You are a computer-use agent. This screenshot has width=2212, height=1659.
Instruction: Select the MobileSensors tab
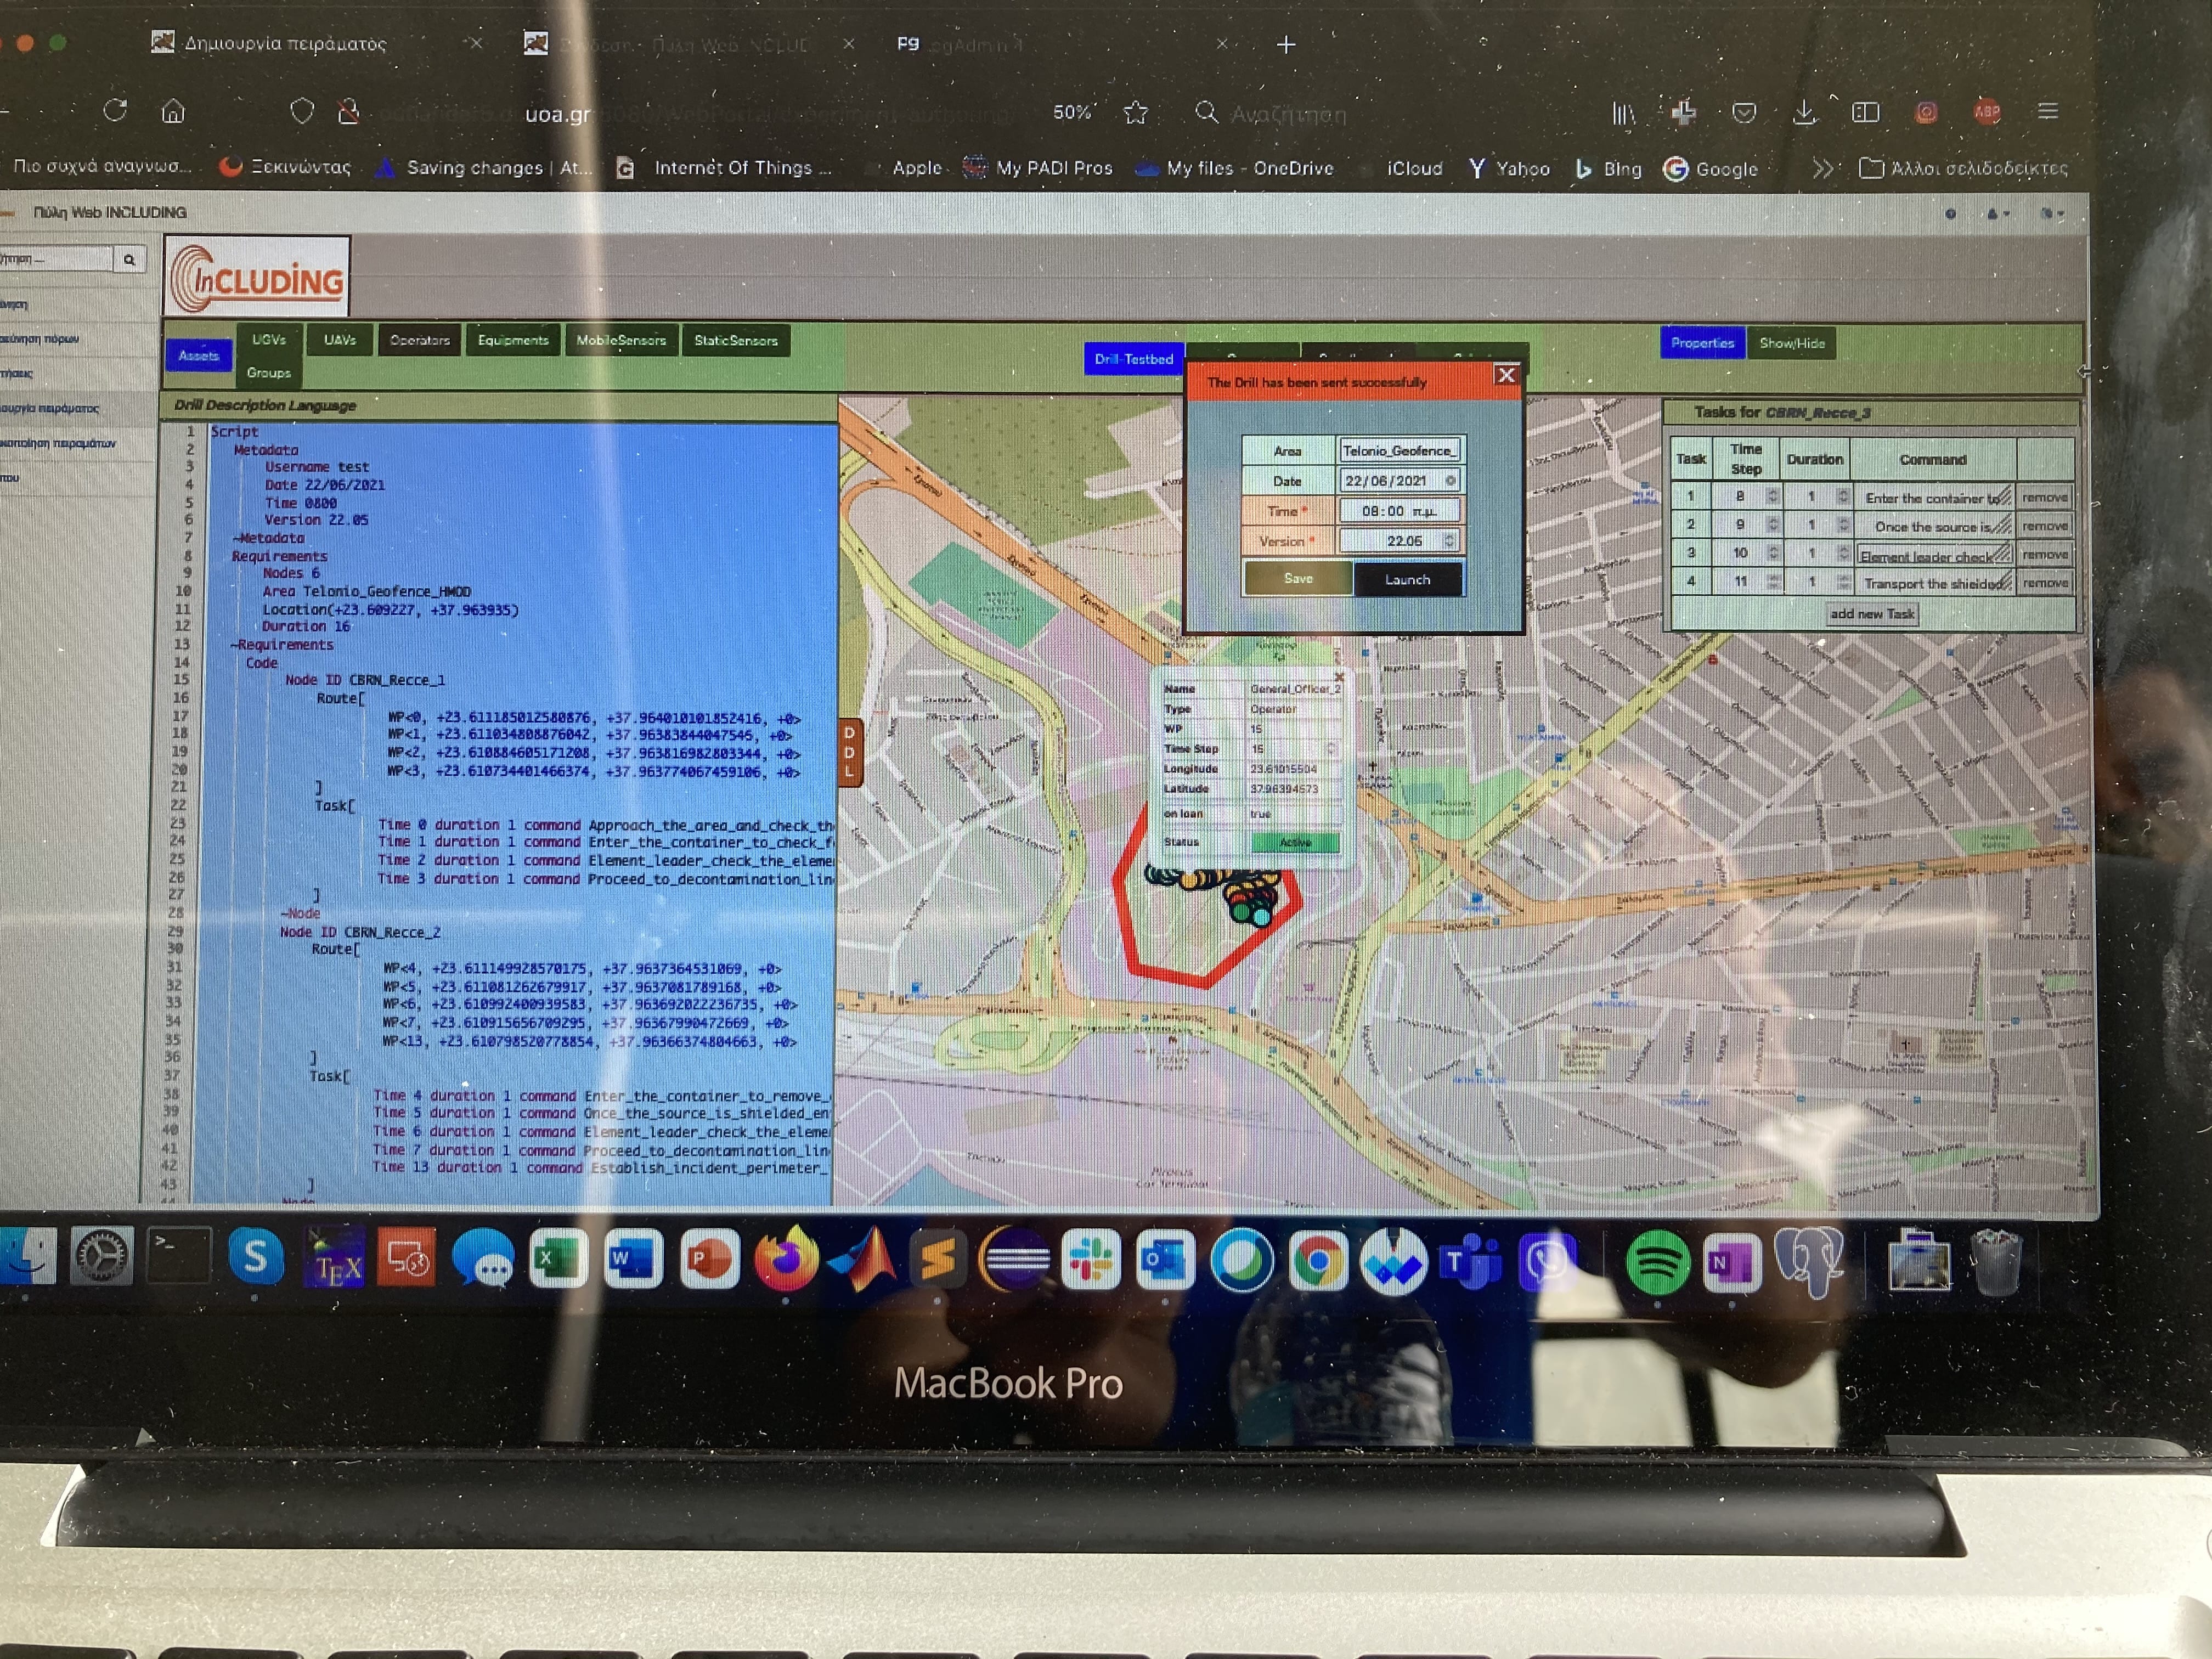pyautogui.click(x=621, y=341)
